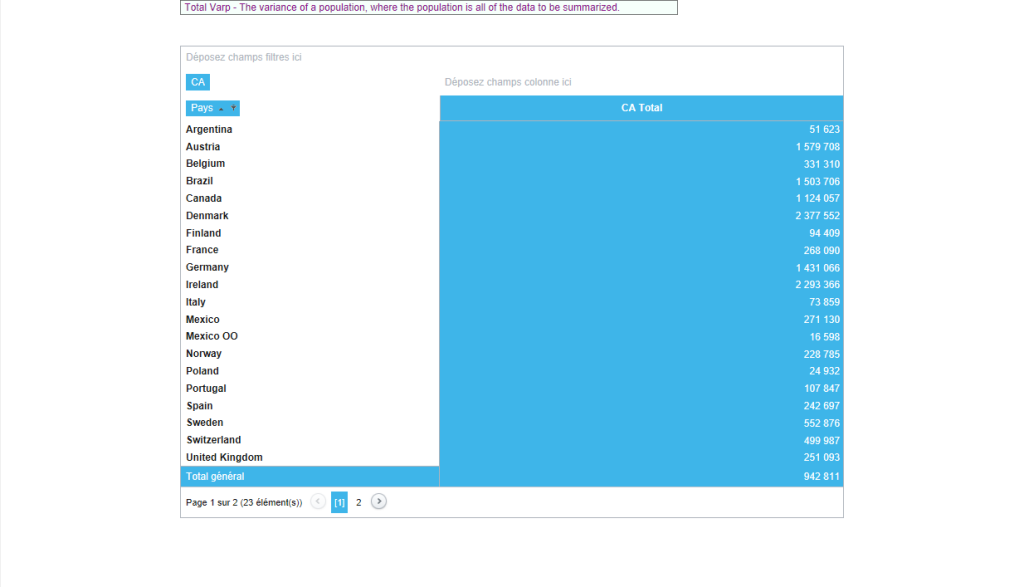Select the Spain row label
The height and width of the screenshot is (587, 1024).
(x=199, y=405)
